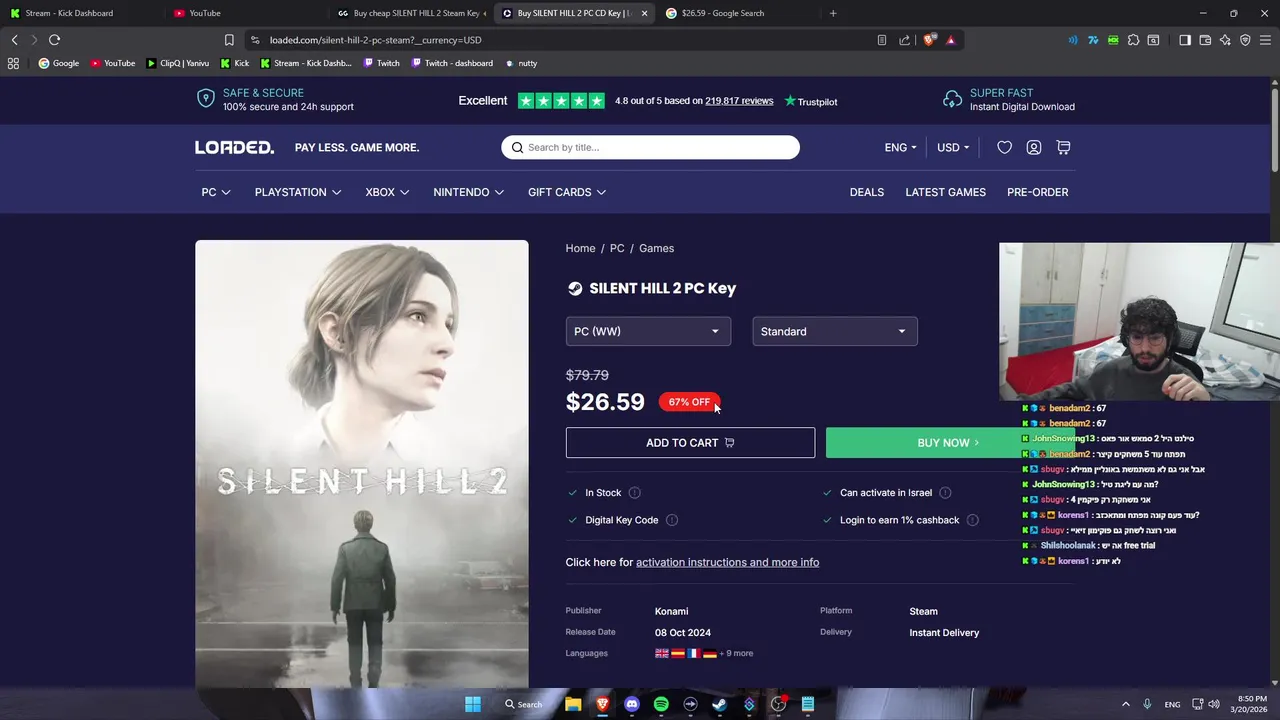Viewport: 1280px width, 720px height.
Task: Click the Windows Start button
Action: click(472, 704)
